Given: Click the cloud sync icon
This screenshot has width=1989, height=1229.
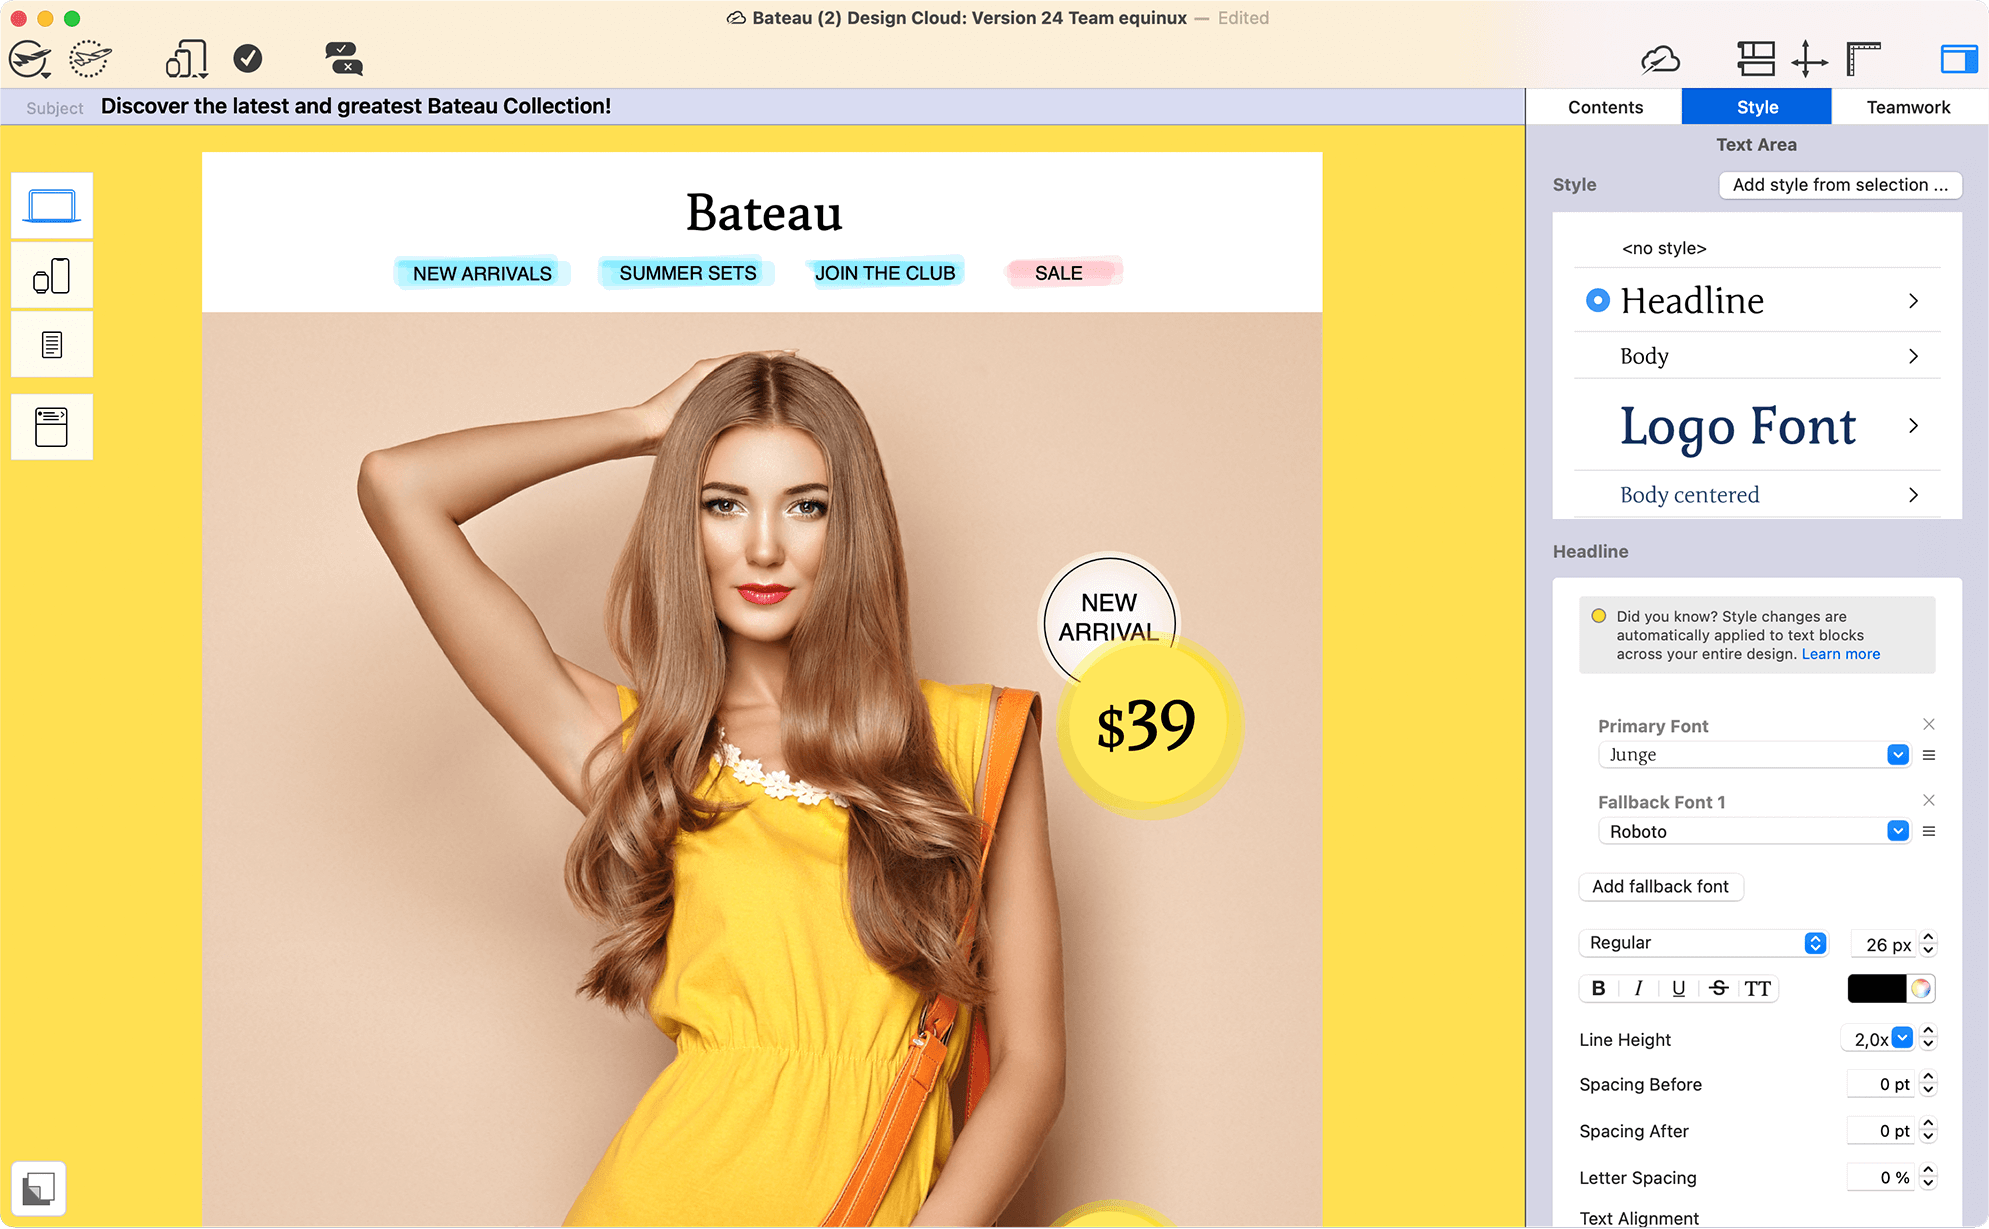Looking at the screenshot, I should click(x=1660, y=60).
